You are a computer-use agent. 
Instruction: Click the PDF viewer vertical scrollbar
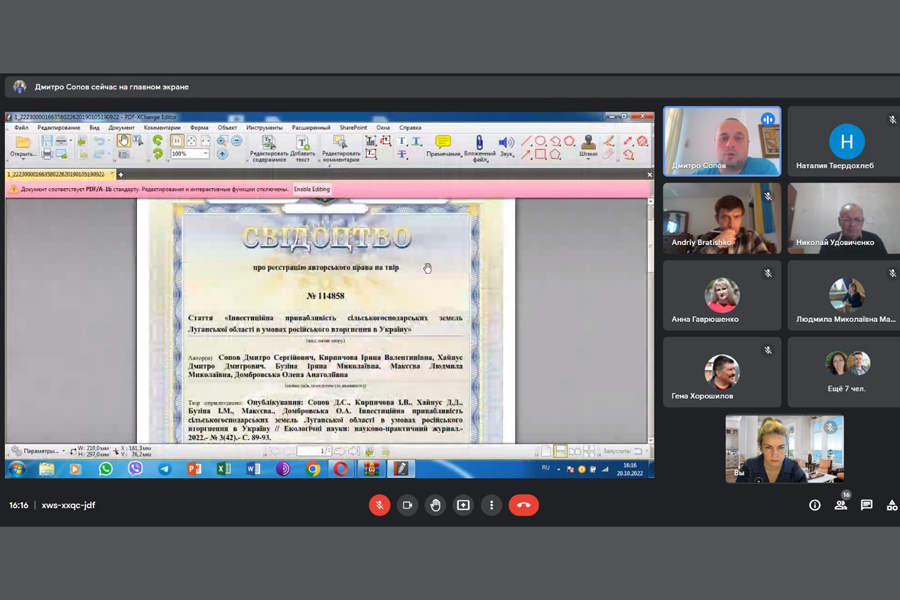tap(650, 320)
